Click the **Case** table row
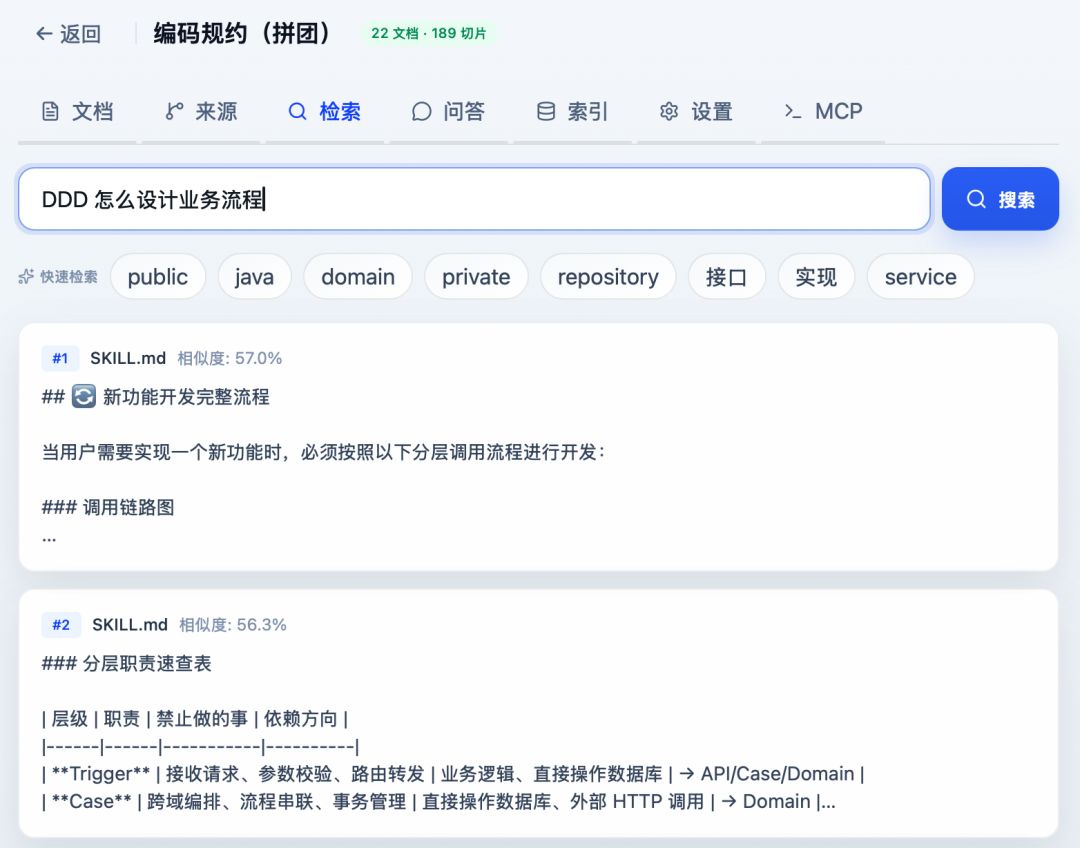Screen dimensions: 1080x848 (x=439, y=802)
